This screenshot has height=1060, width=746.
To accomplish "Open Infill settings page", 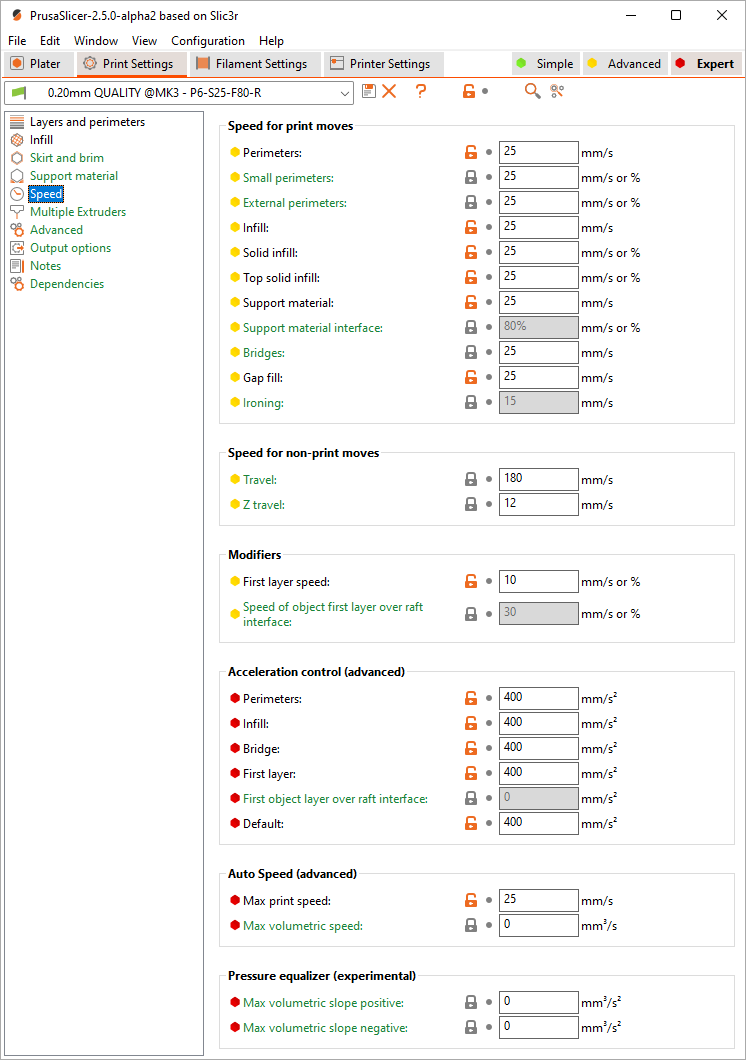I will point(41,139).
